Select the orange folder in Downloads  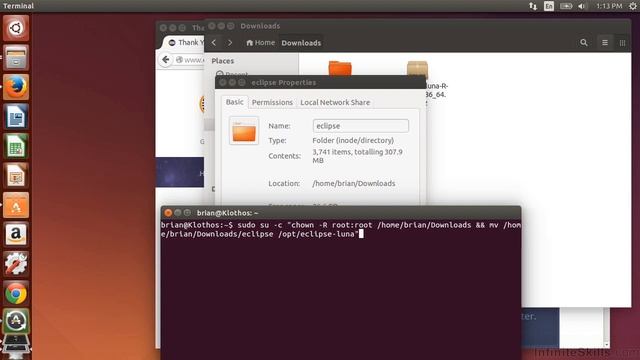340,68
